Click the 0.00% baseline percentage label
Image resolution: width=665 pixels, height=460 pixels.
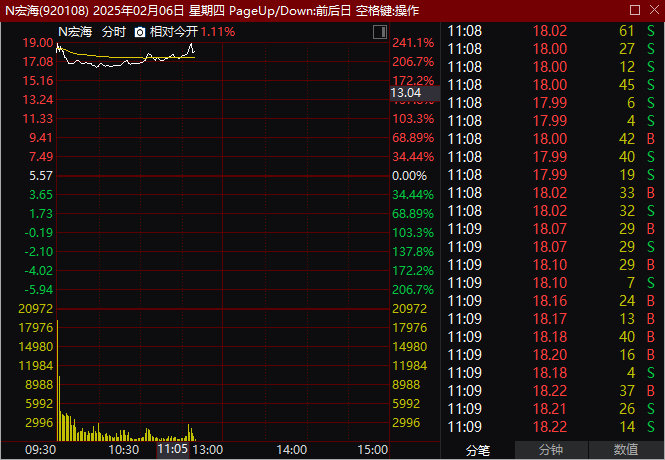coord(412,176)
